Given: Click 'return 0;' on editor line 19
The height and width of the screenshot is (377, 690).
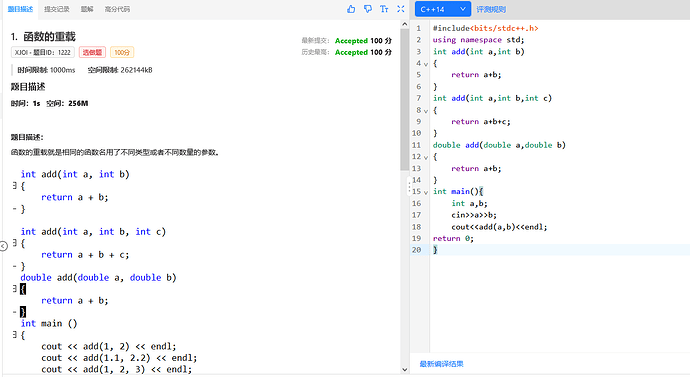Looking at the screenshot, I should tap(453, 238).
